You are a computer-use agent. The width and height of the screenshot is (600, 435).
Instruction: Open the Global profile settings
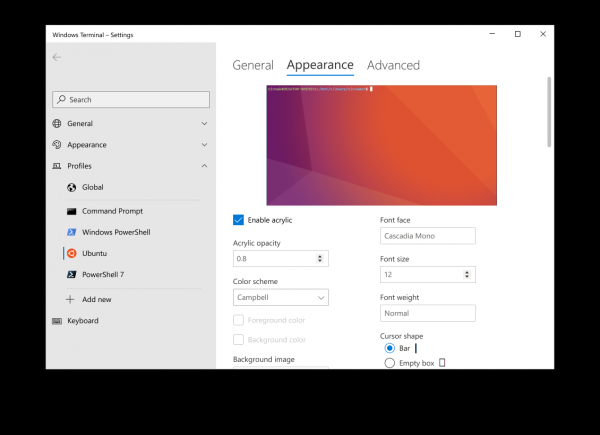tap(92, 187)
